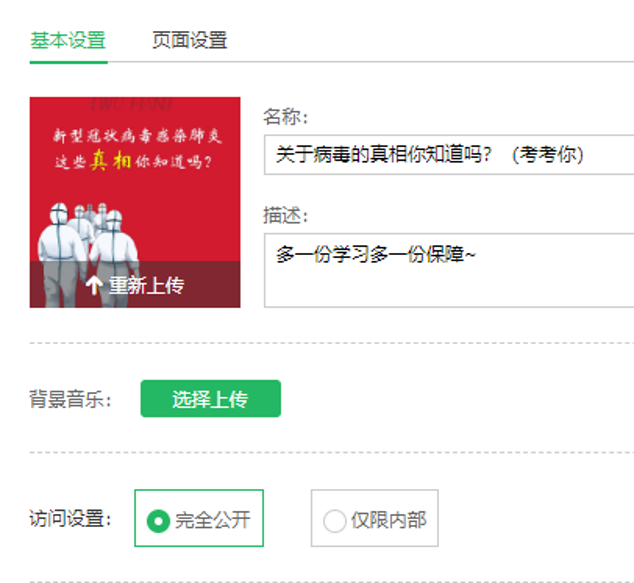
Task: Switch to the 基本设置 tab
Action: click(x=68, y=40)
